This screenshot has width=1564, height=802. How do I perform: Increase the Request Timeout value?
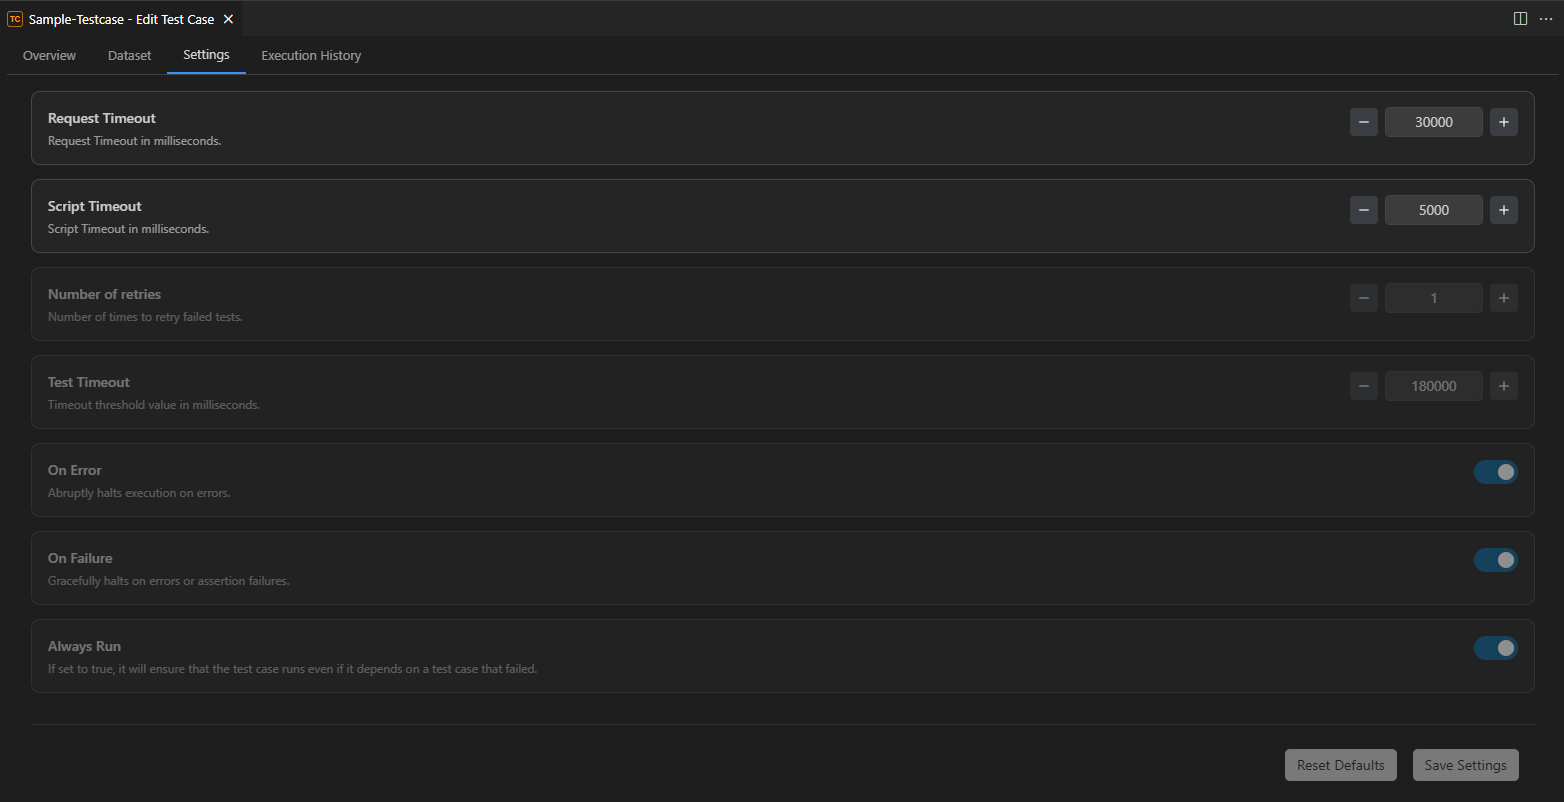1503,122
